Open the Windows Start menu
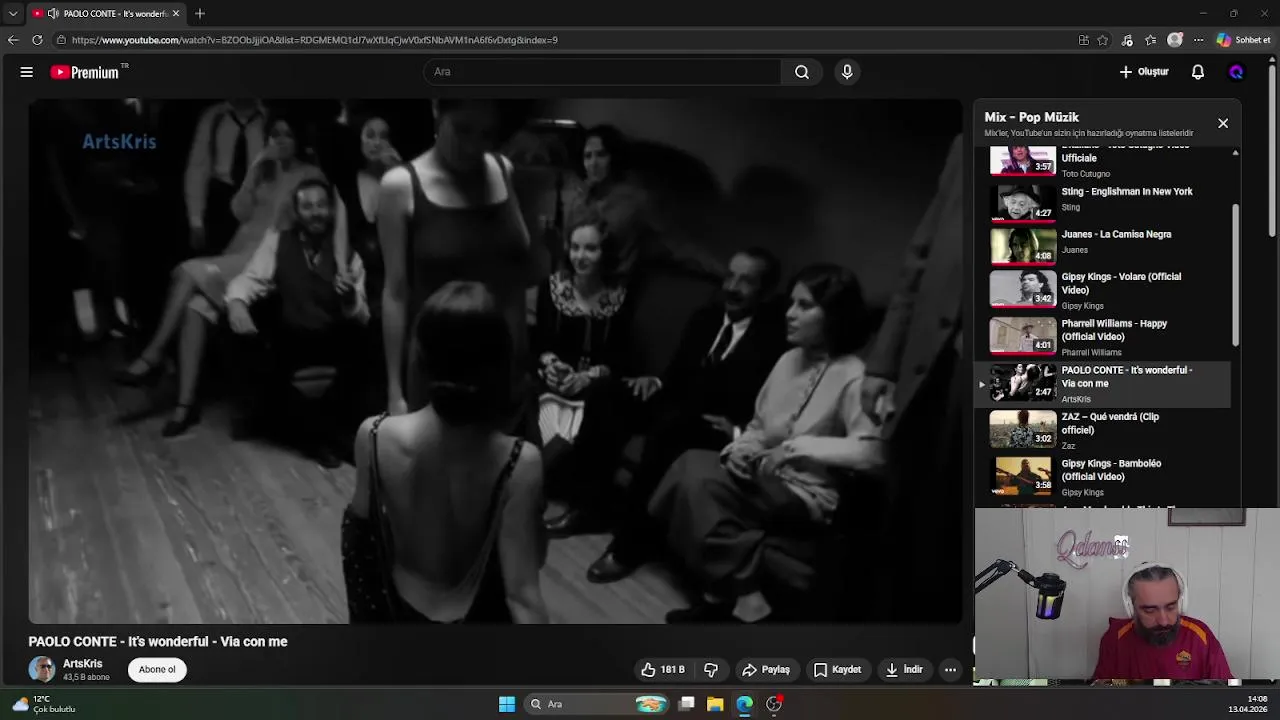The height and width of the screenshot is (720, 1280). (507, 704)
